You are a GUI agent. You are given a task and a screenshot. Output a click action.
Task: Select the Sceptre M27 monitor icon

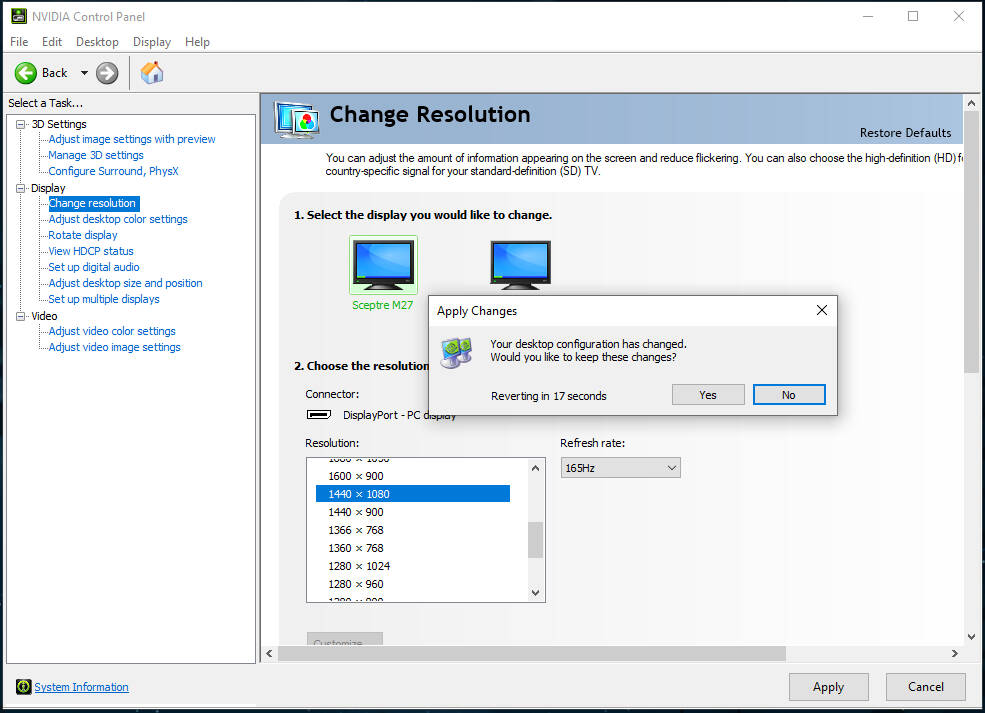tap(383, 264)
